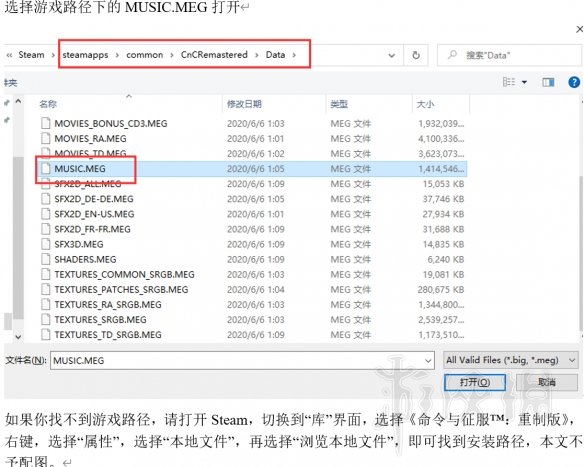This screenshot has width=584, height=467.
Task: Click navigation pane scroll up arrow
Action: click(18, 101)
